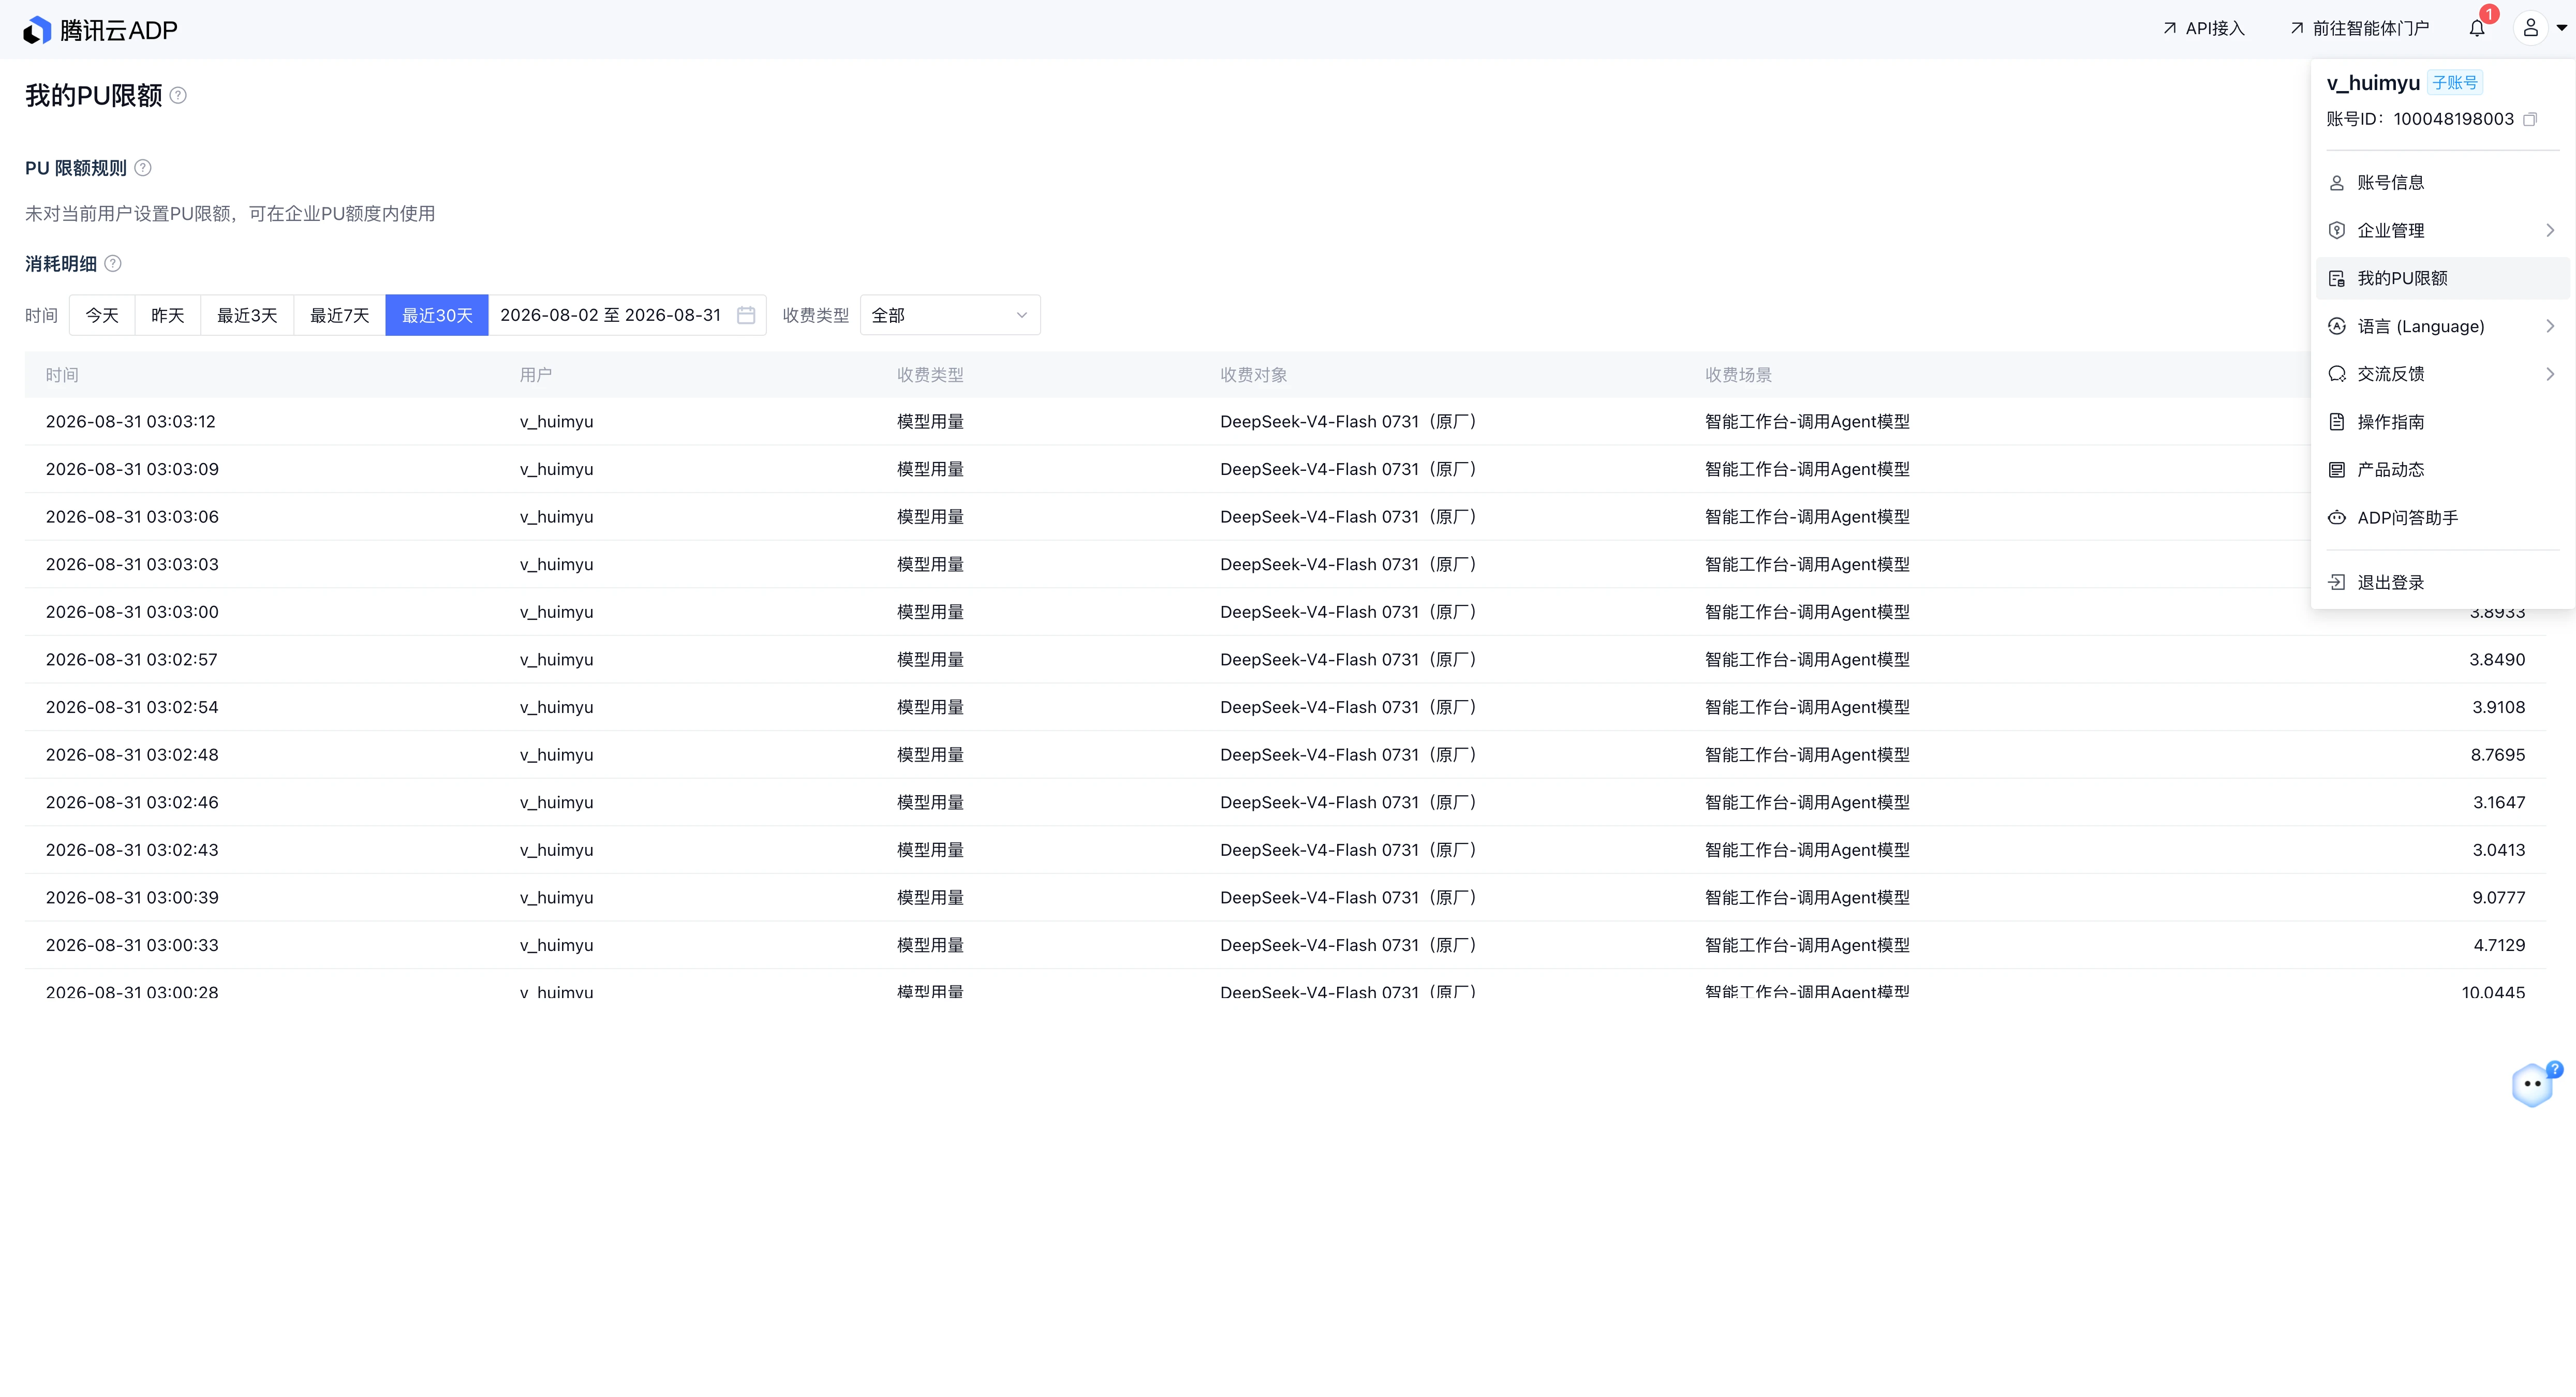Click the 收费对象 column header
2576x1397 pixels.
point(1253,375)
